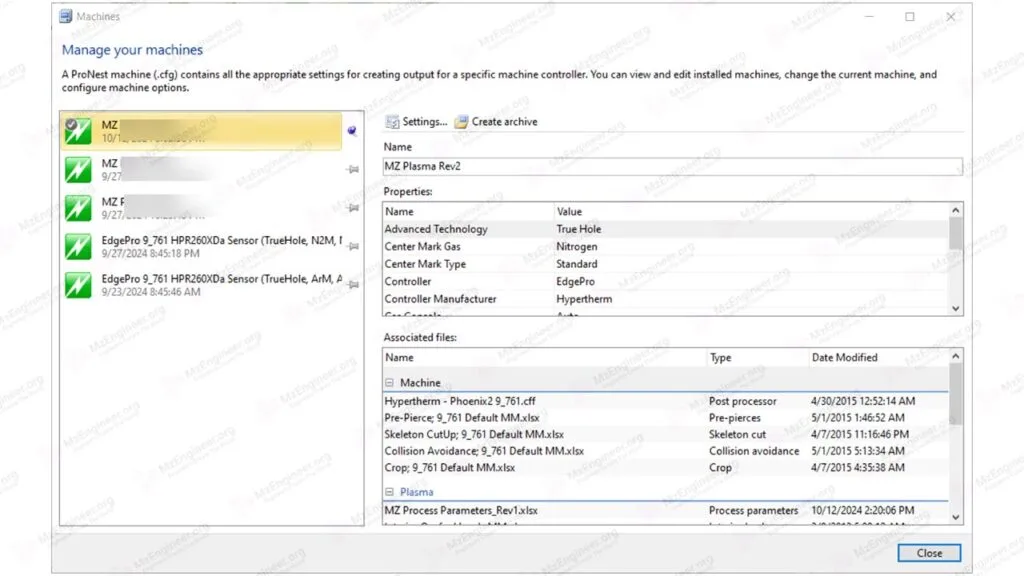Click the Settings gear icon above the Name field
This screenshot has height=576, width=1024.
pyautogui.click(x=394, y=121)
